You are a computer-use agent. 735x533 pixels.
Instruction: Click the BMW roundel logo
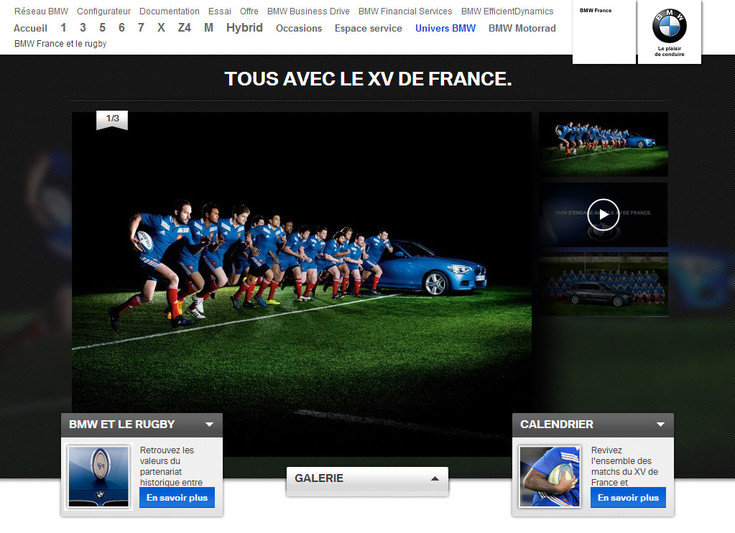[x=669, y=26]
